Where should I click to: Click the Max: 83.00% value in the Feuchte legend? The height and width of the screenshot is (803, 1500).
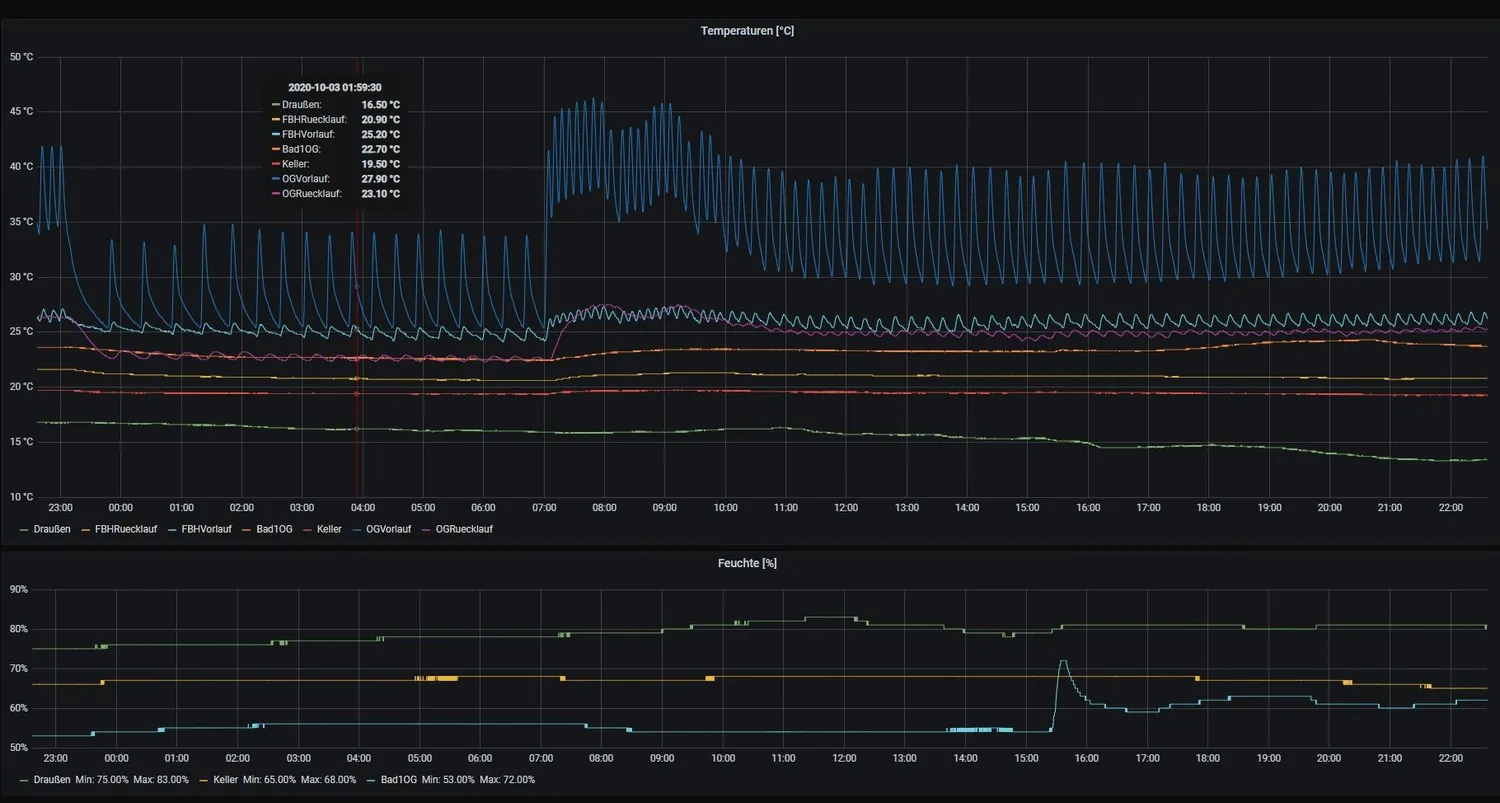coord(163,779)
